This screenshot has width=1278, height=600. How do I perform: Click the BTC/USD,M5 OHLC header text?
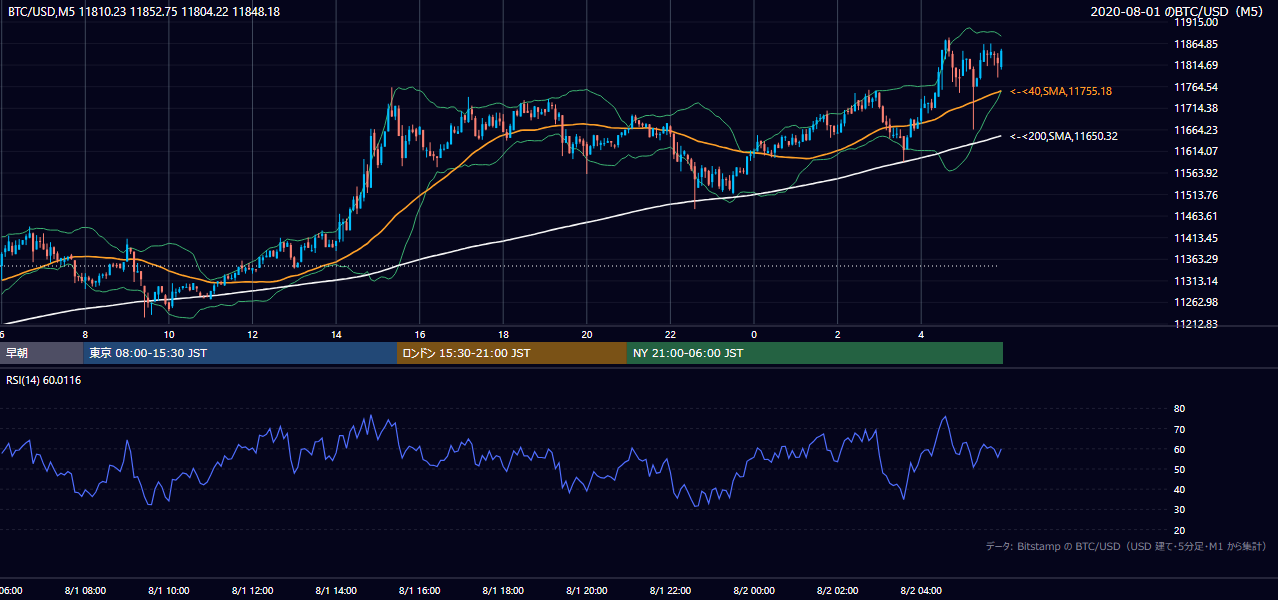tap(144, 11)
